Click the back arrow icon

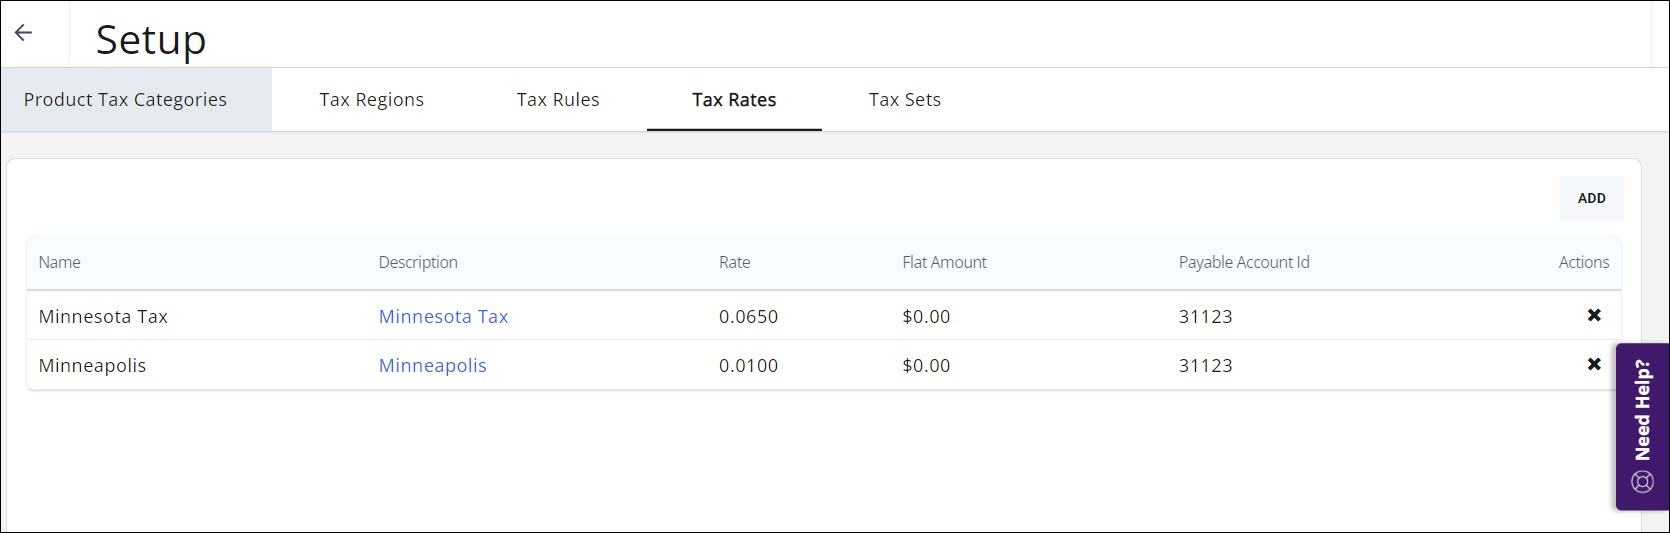[24, 32]
